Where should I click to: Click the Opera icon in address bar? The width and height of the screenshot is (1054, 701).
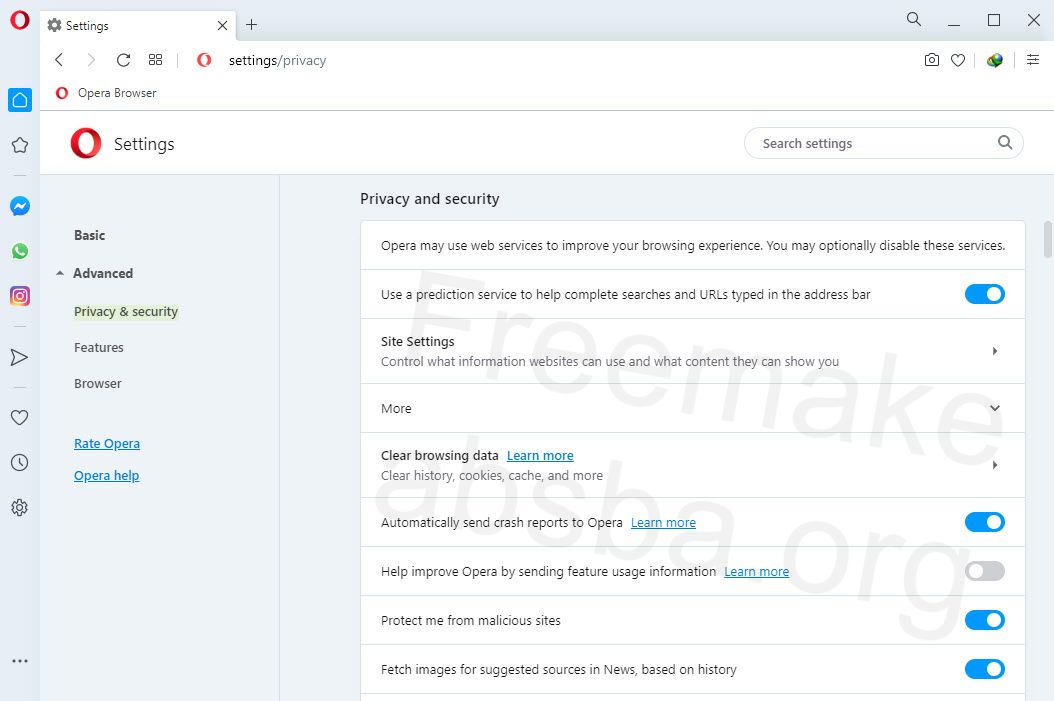click(x=204, y=60)
